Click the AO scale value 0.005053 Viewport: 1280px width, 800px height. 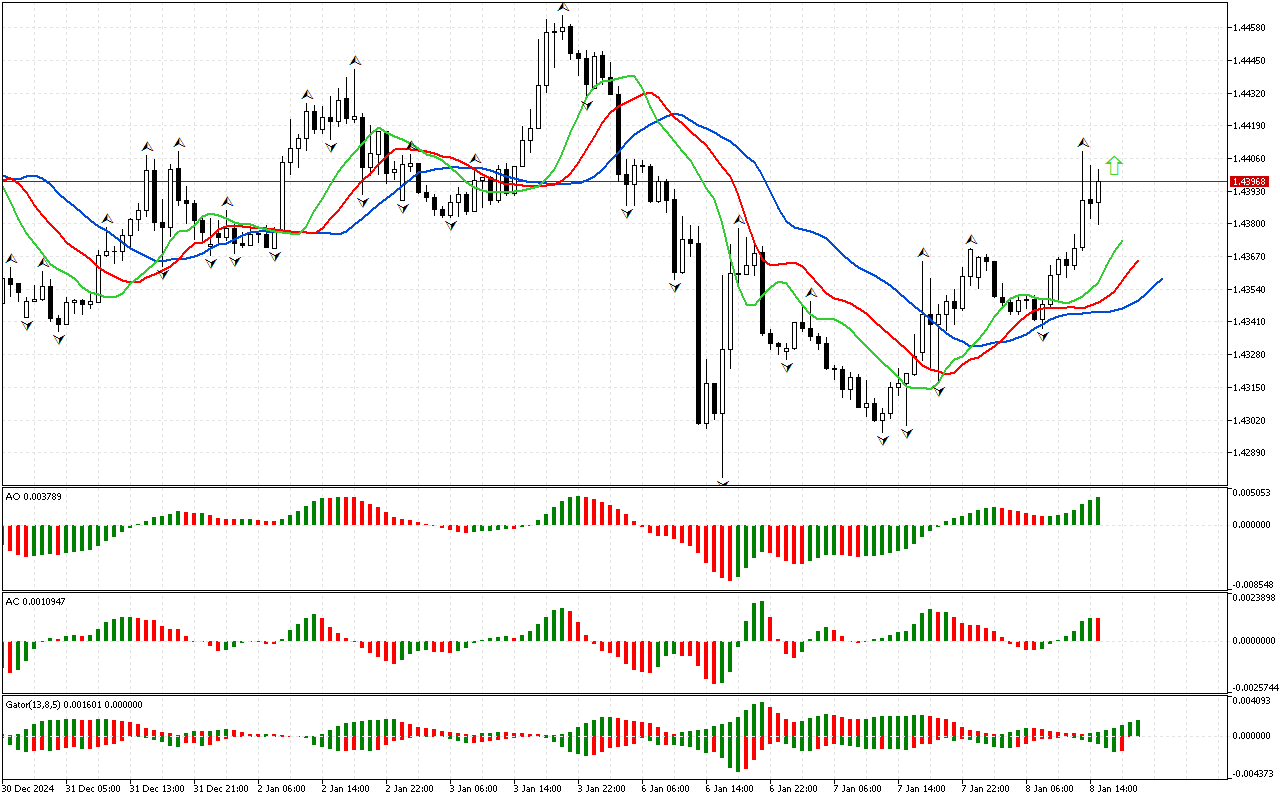click(1252, 493)
